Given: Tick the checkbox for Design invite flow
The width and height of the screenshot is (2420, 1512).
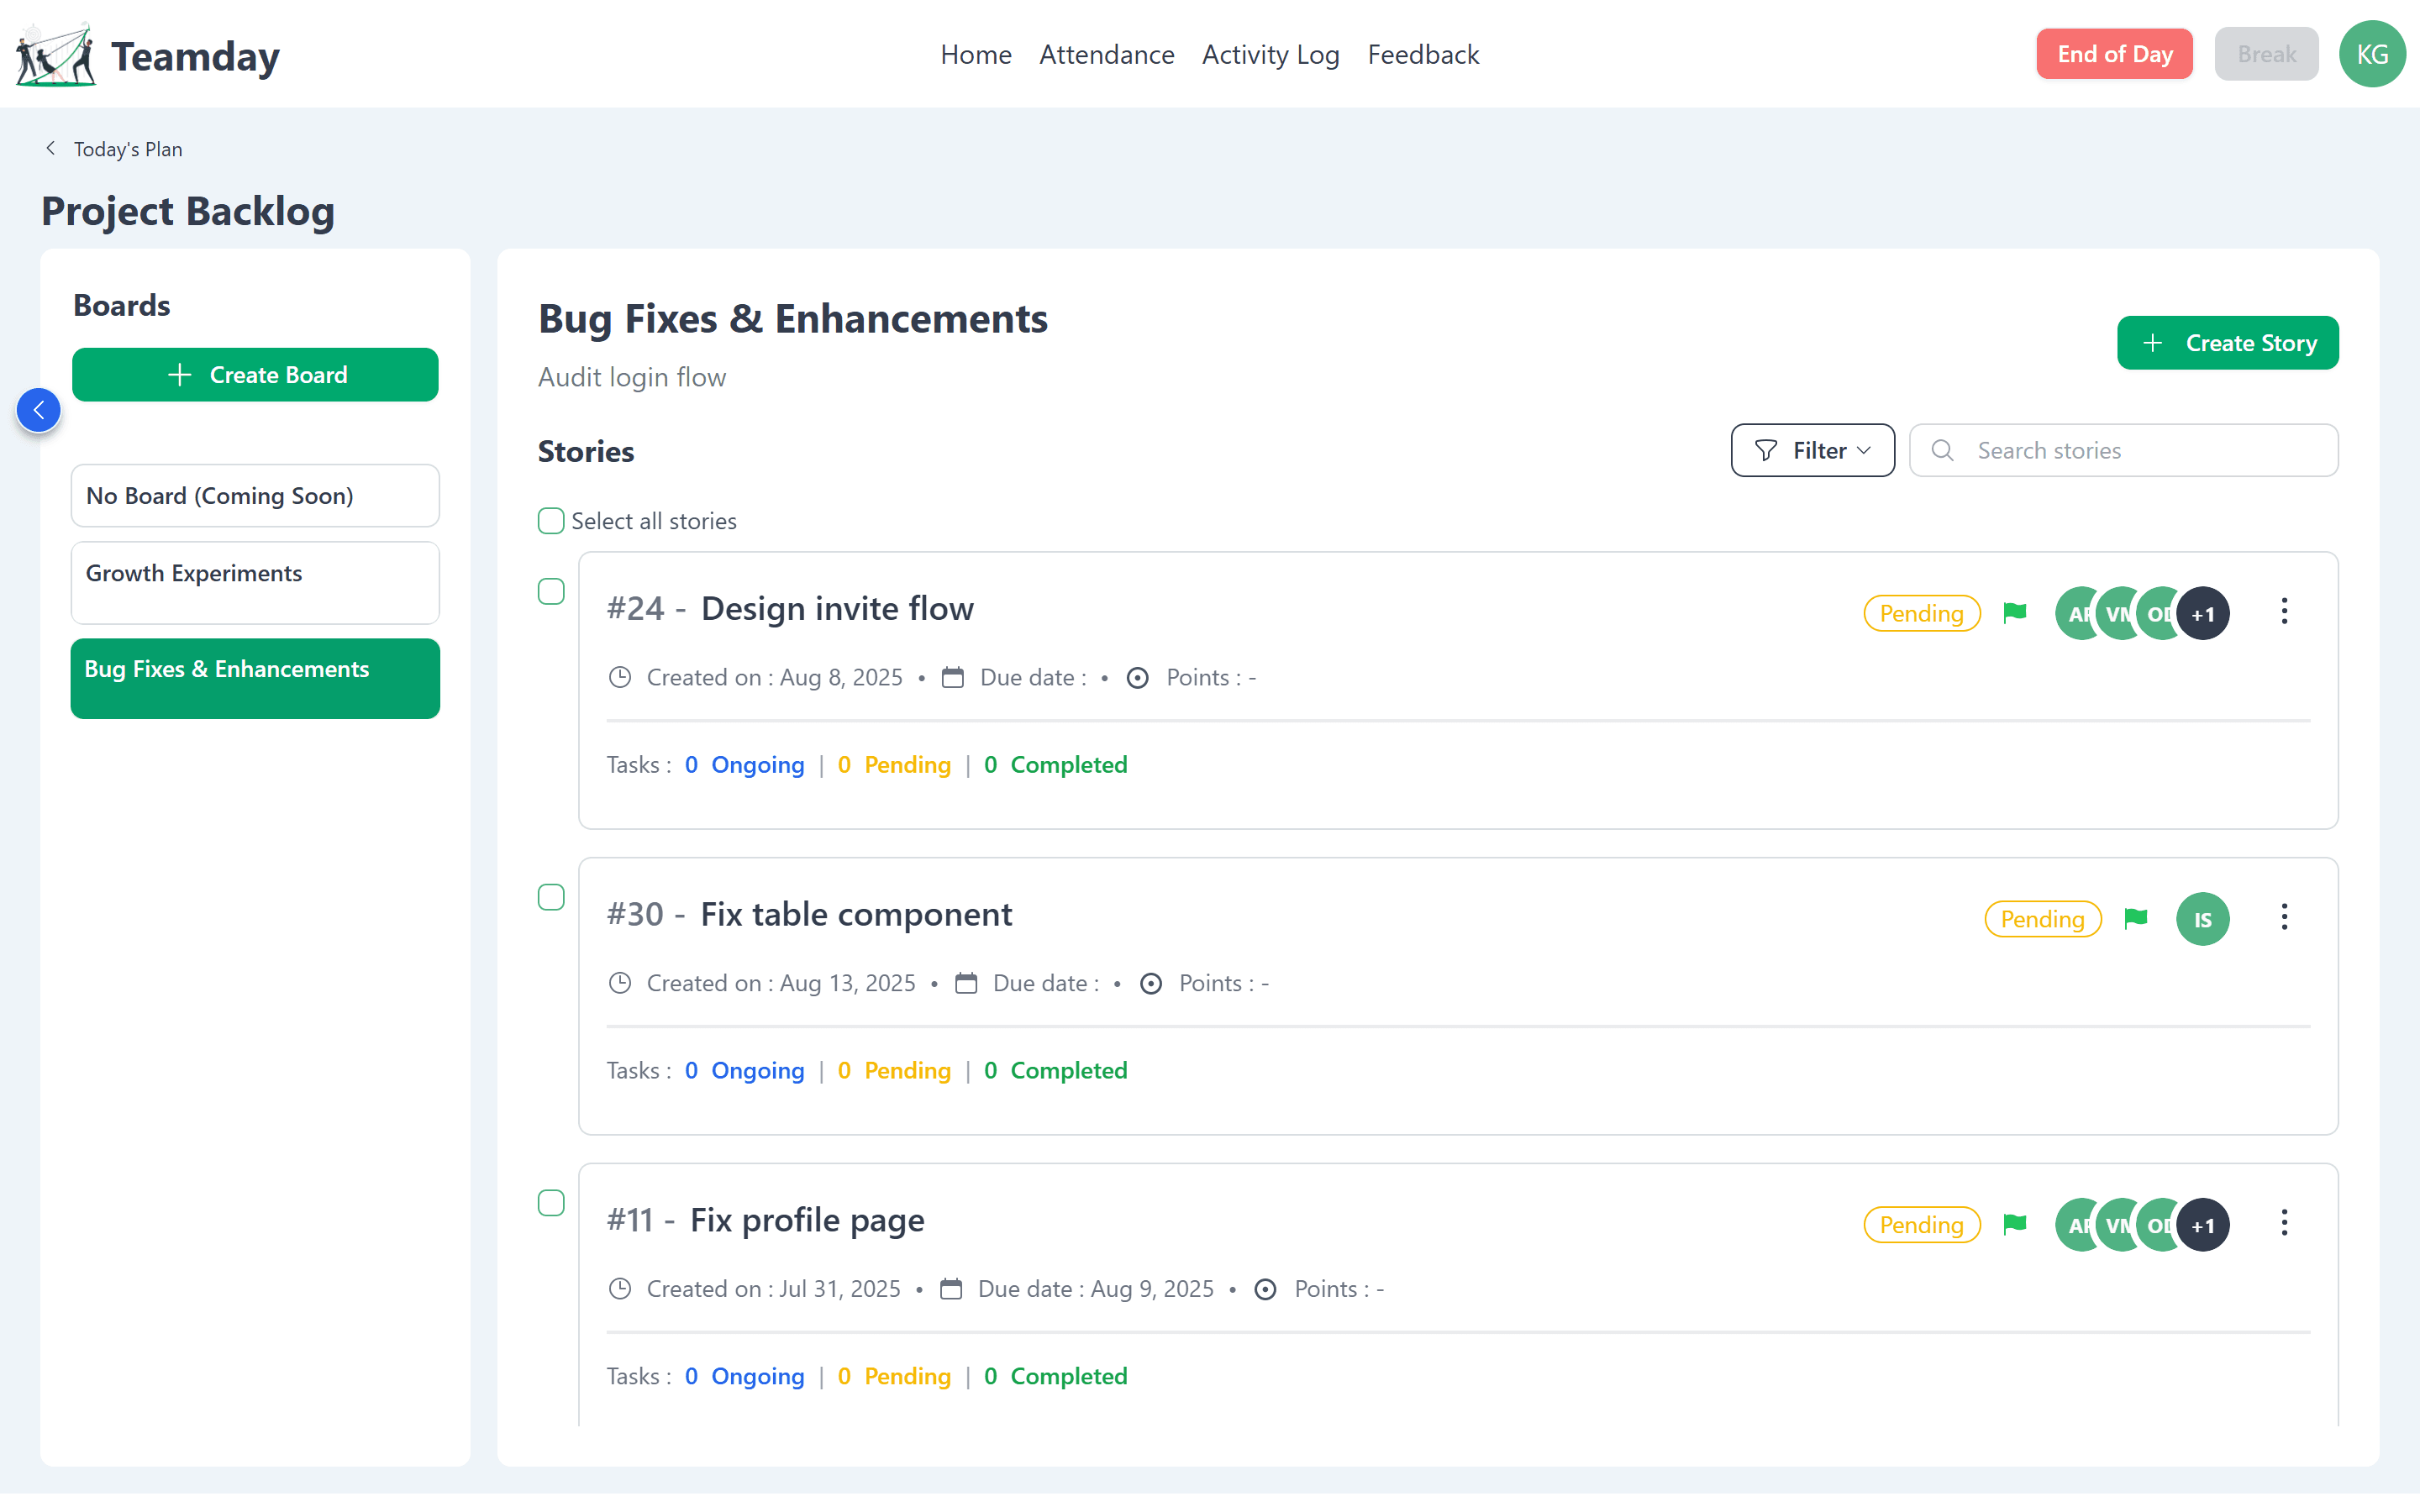Looking at the screenshot, I should point(551,592).
